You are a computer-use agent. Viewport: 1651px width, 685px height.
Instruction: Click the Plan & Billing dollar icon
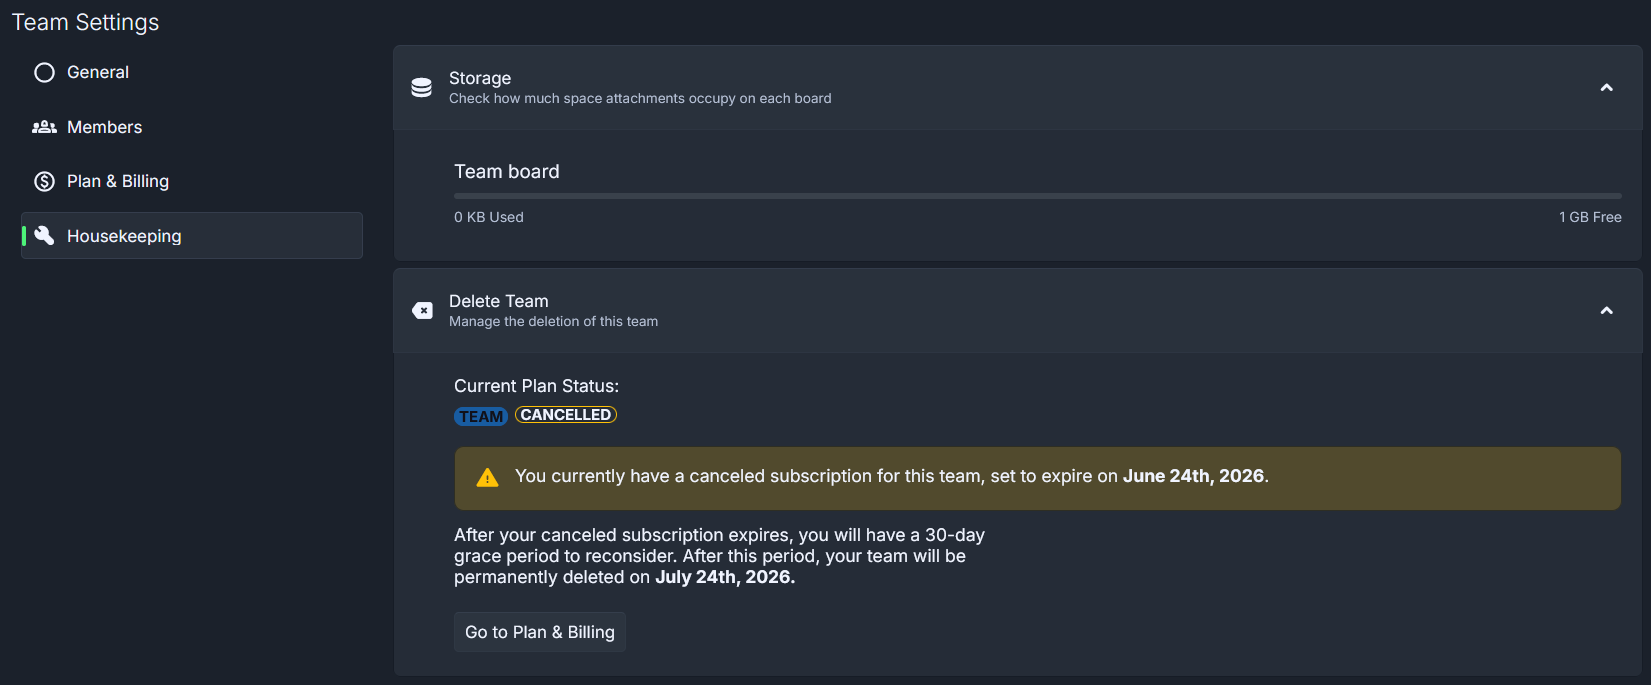tap(44, 181)
